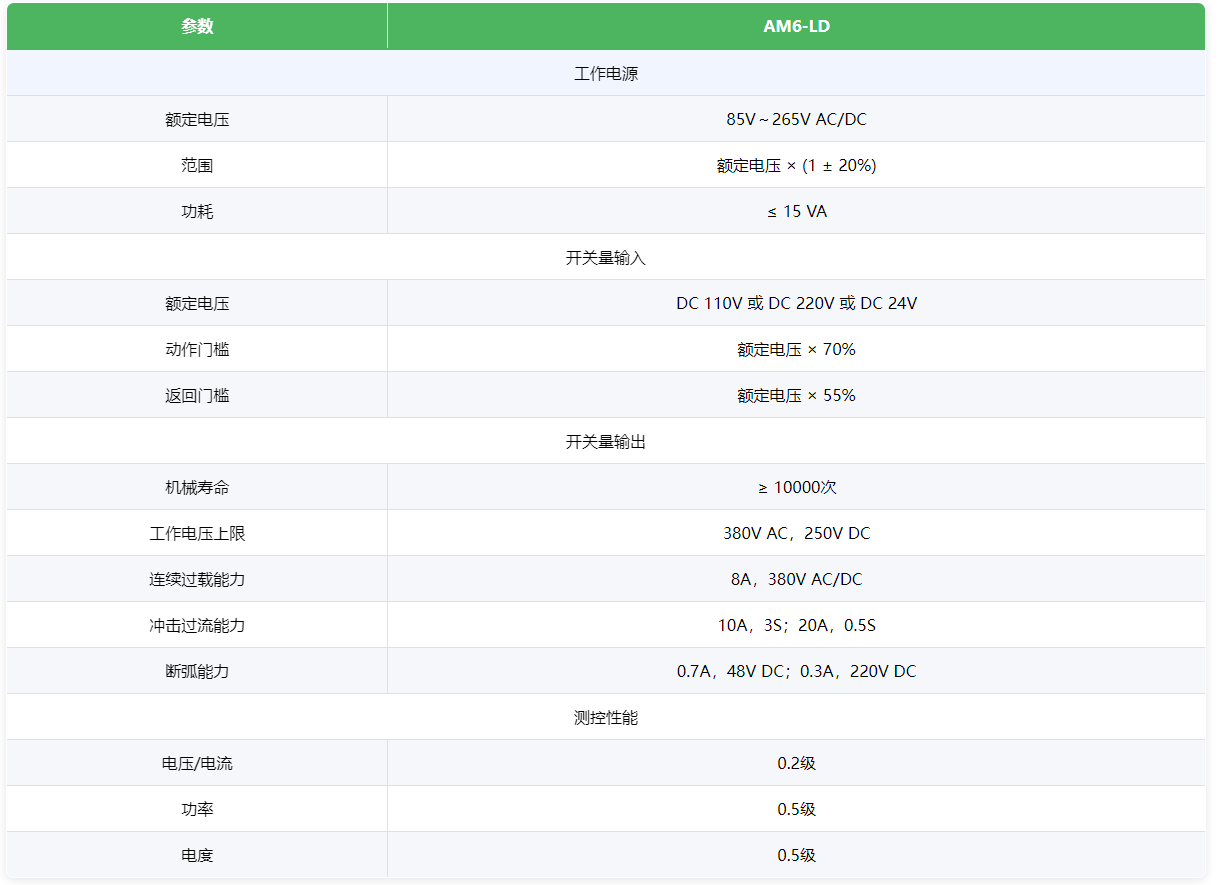Click the AM6-LD column header
Image resolution: width=1219 pixels, height=885 pixels.
coord(796,27)
